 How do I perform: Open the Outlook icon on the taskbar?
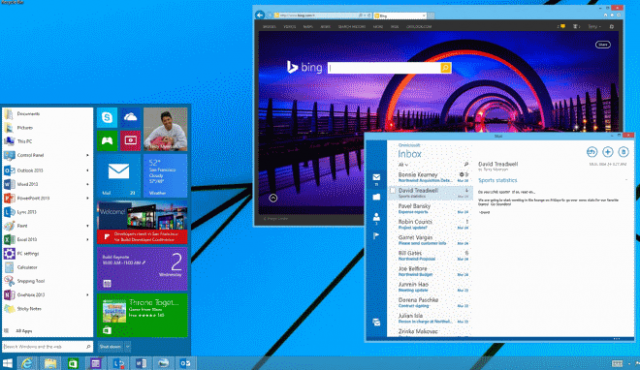click(185, 363)
